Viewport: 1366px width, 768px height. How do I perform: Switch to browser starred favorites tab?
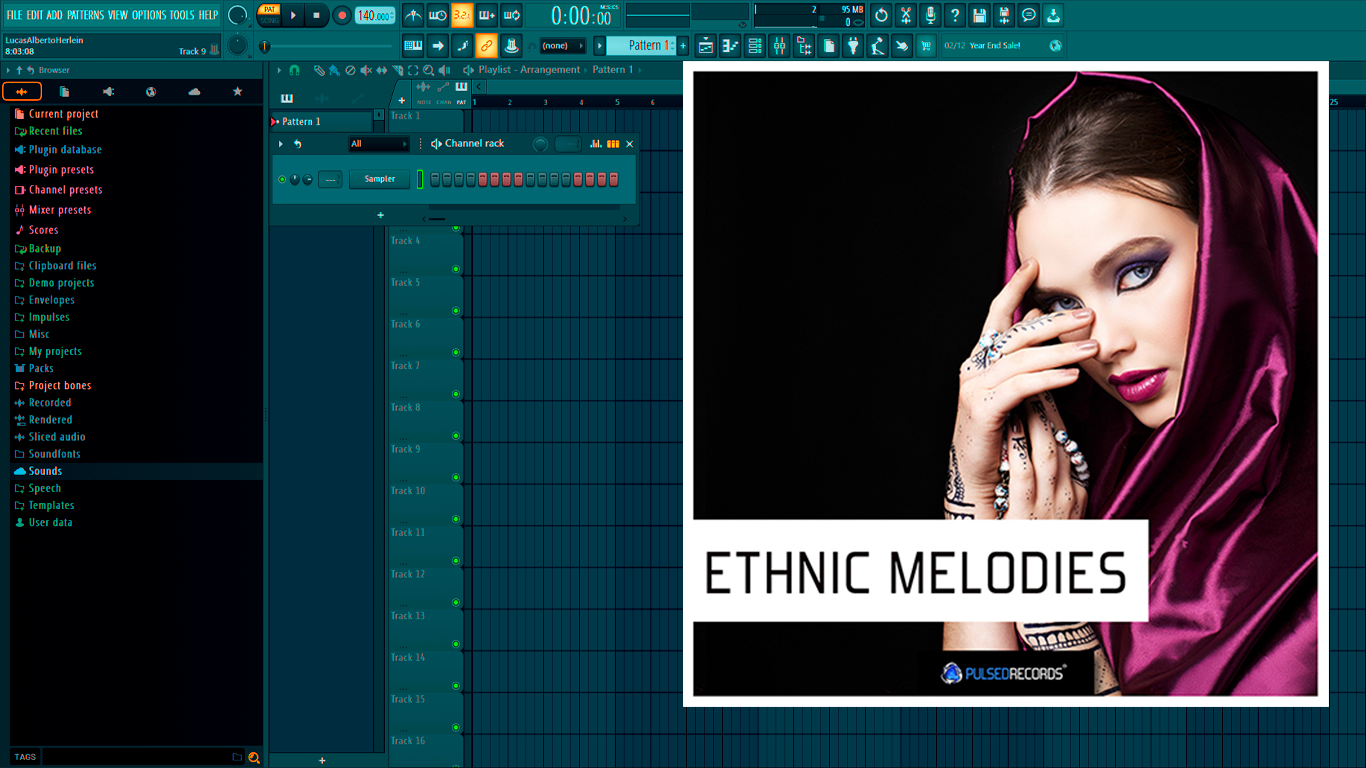coord(237,92)
